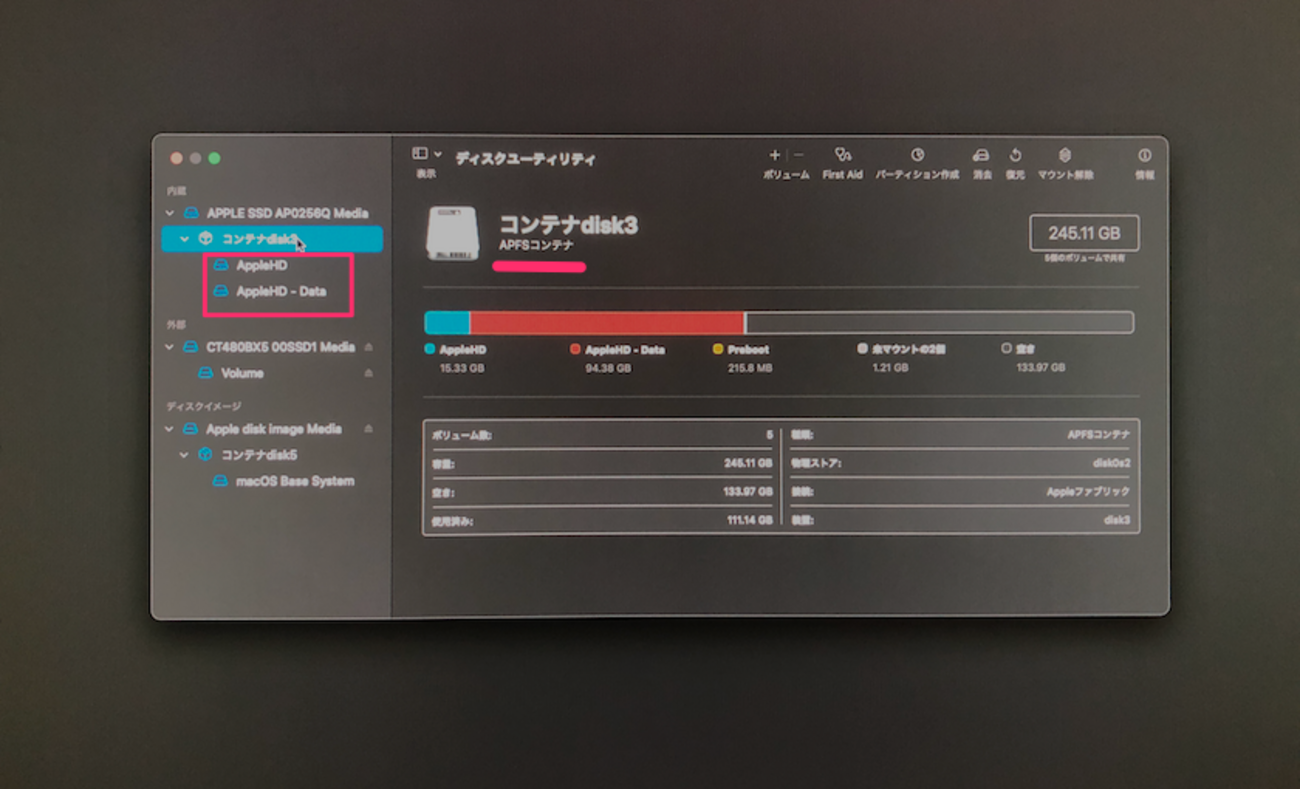Click the 215.8 MB Preboot size value
Image resolution: width=1300 pixels, height=789 pixels.
[750, 368]
